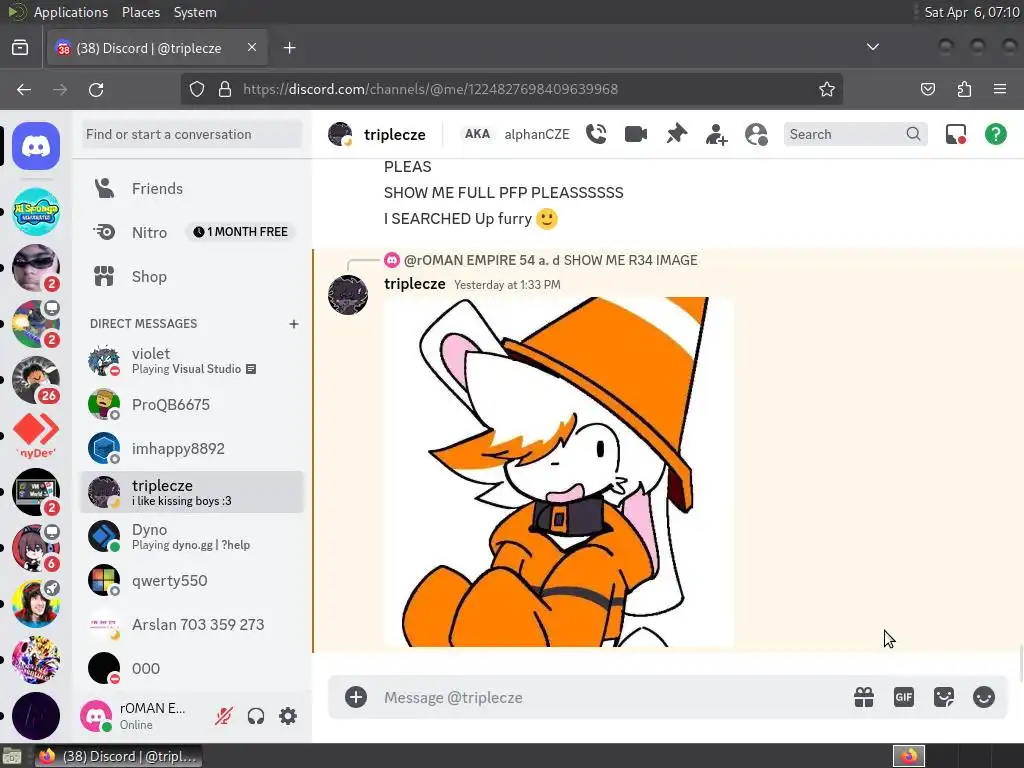Add friends to DM icon

(x=716, y=134)
